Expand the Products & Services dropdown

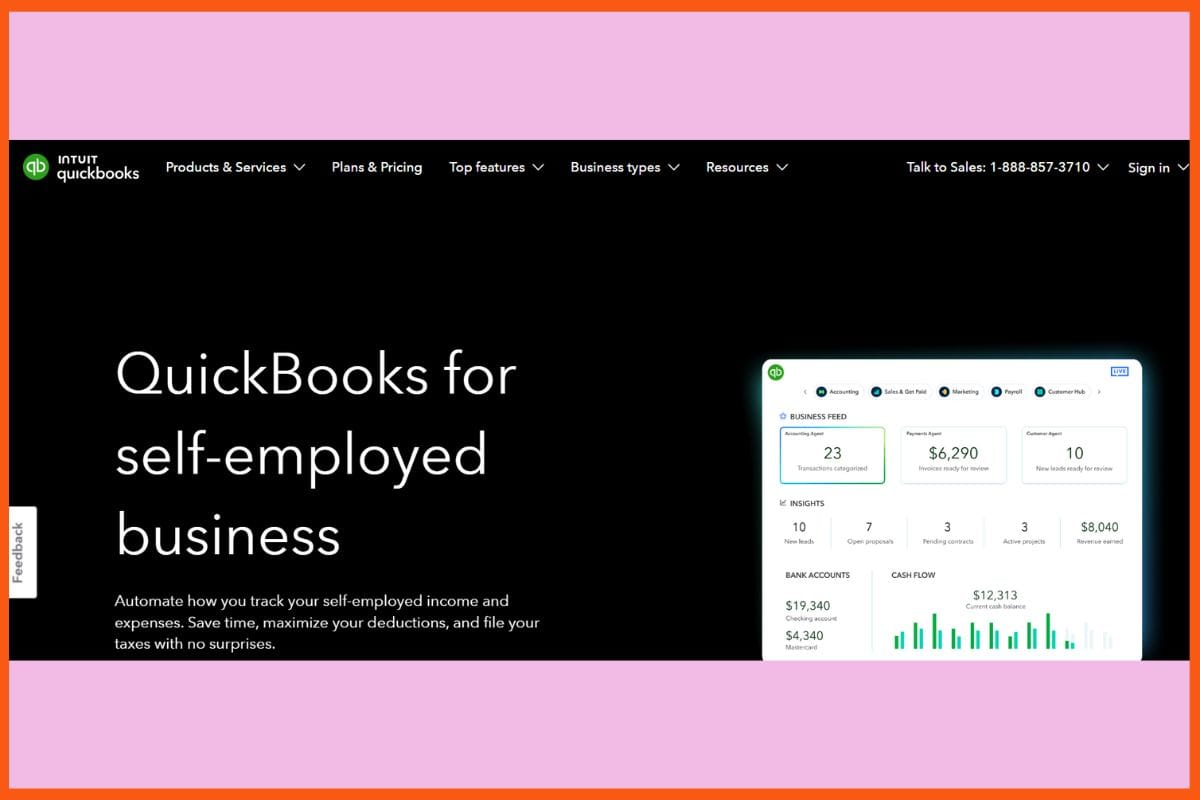point(235,167)
